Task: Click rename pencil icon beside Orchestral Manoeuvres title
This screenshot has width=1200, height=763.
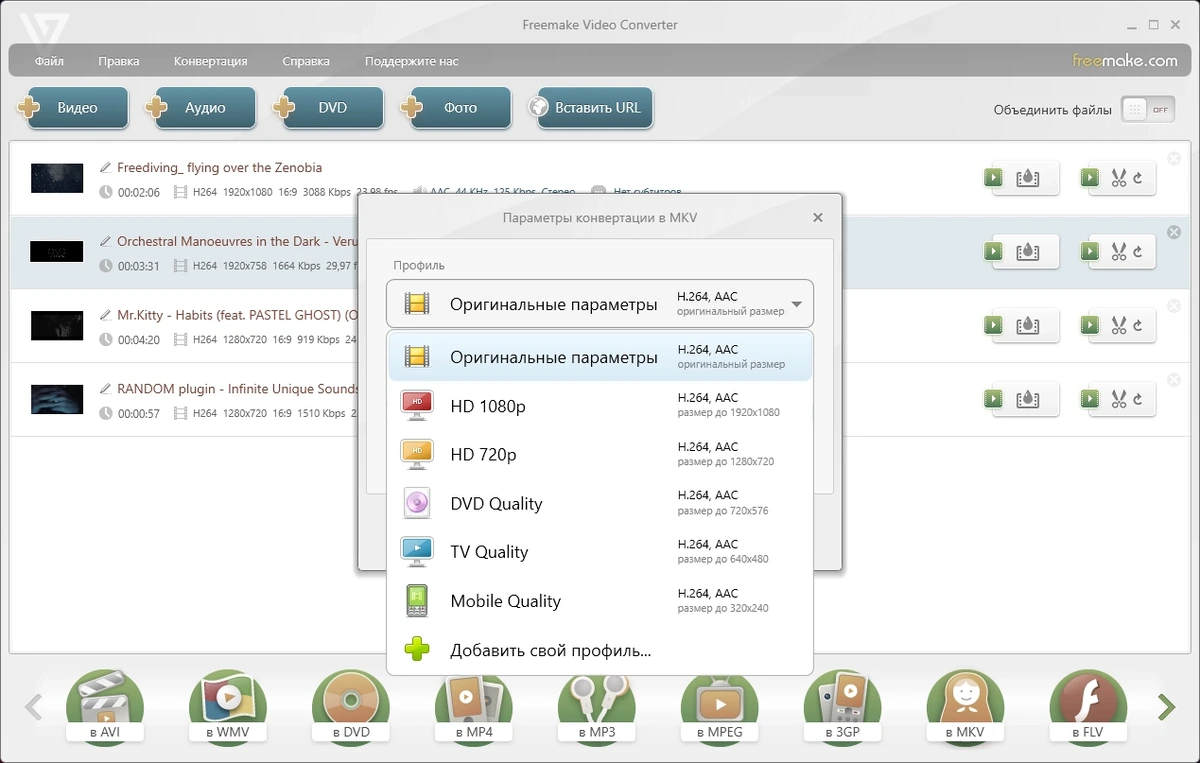Action: [106, 241]
